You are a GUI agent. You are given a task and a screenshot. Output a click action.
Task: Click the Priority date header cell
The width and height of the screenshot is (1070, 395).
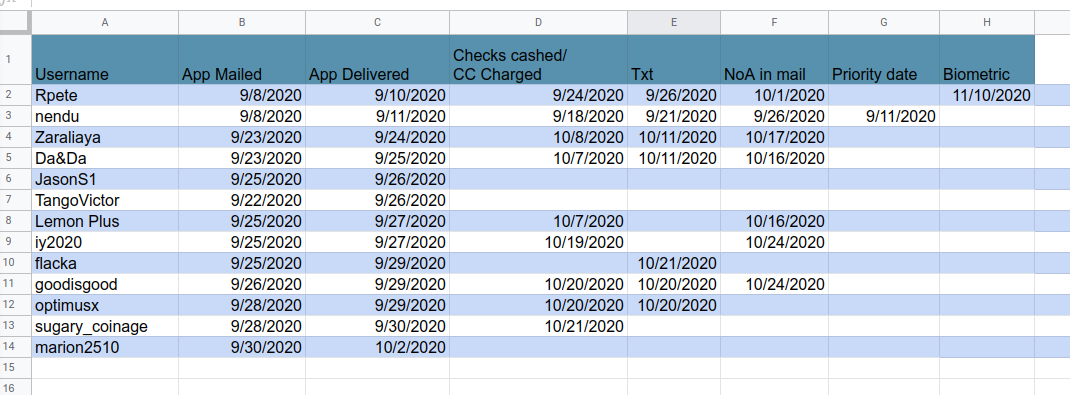click(884, 59)
